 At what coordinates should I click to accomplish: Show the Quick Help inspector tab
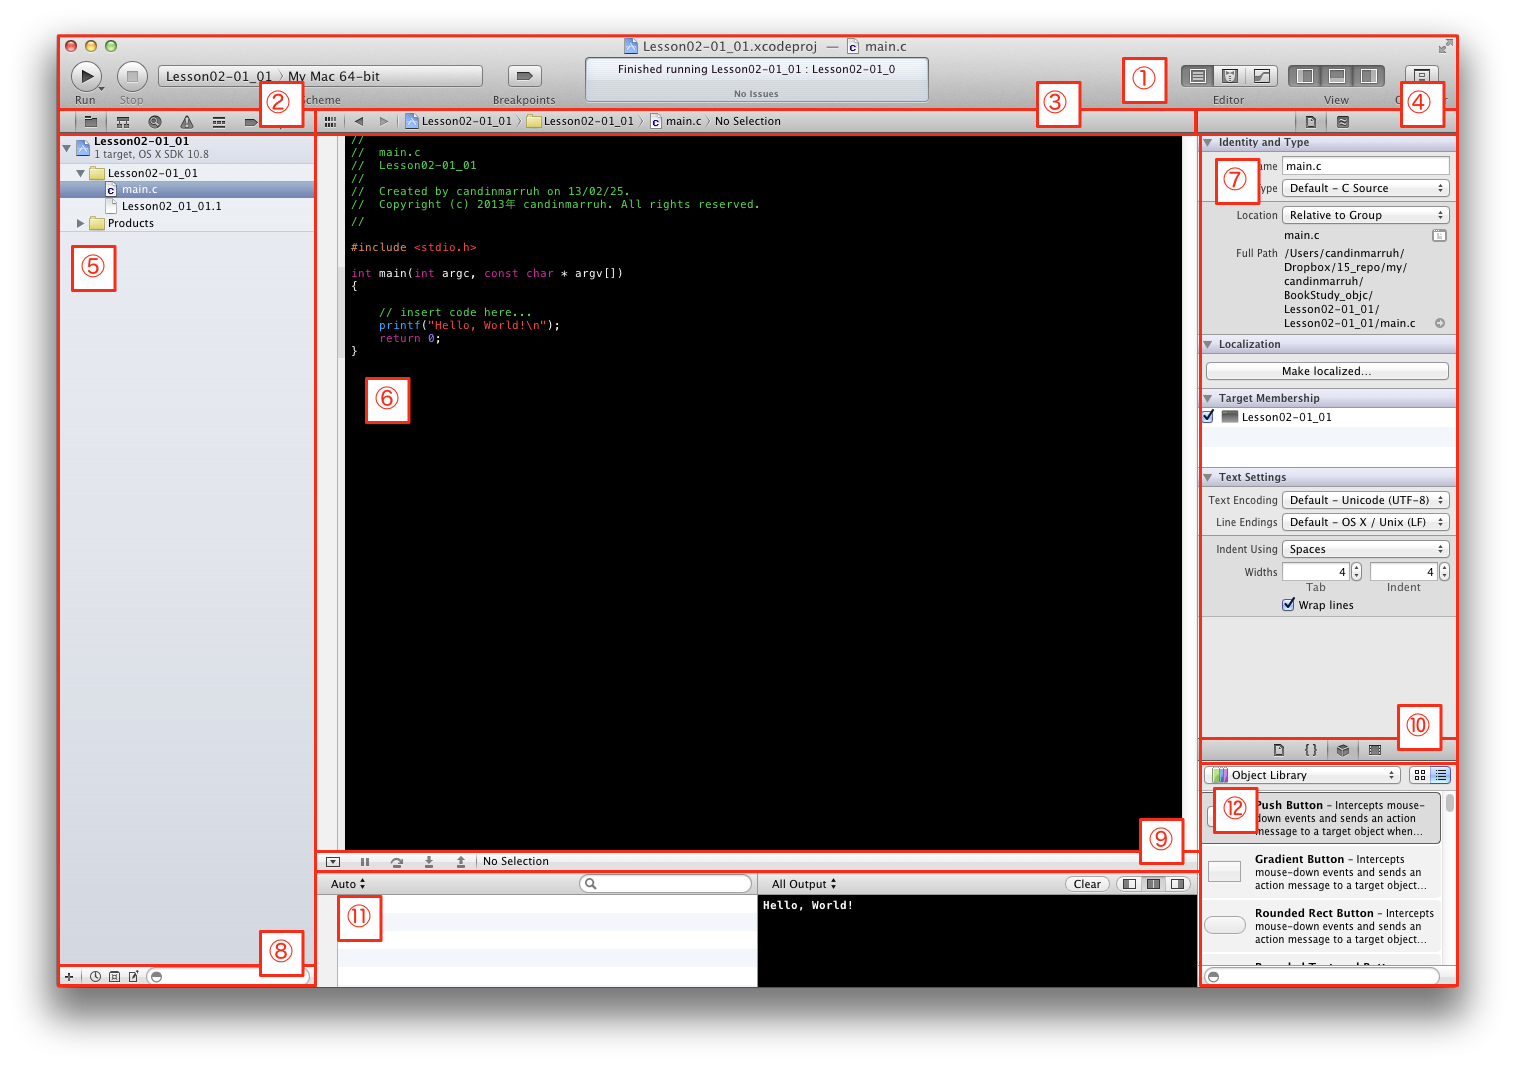(x=1343, y=122)
